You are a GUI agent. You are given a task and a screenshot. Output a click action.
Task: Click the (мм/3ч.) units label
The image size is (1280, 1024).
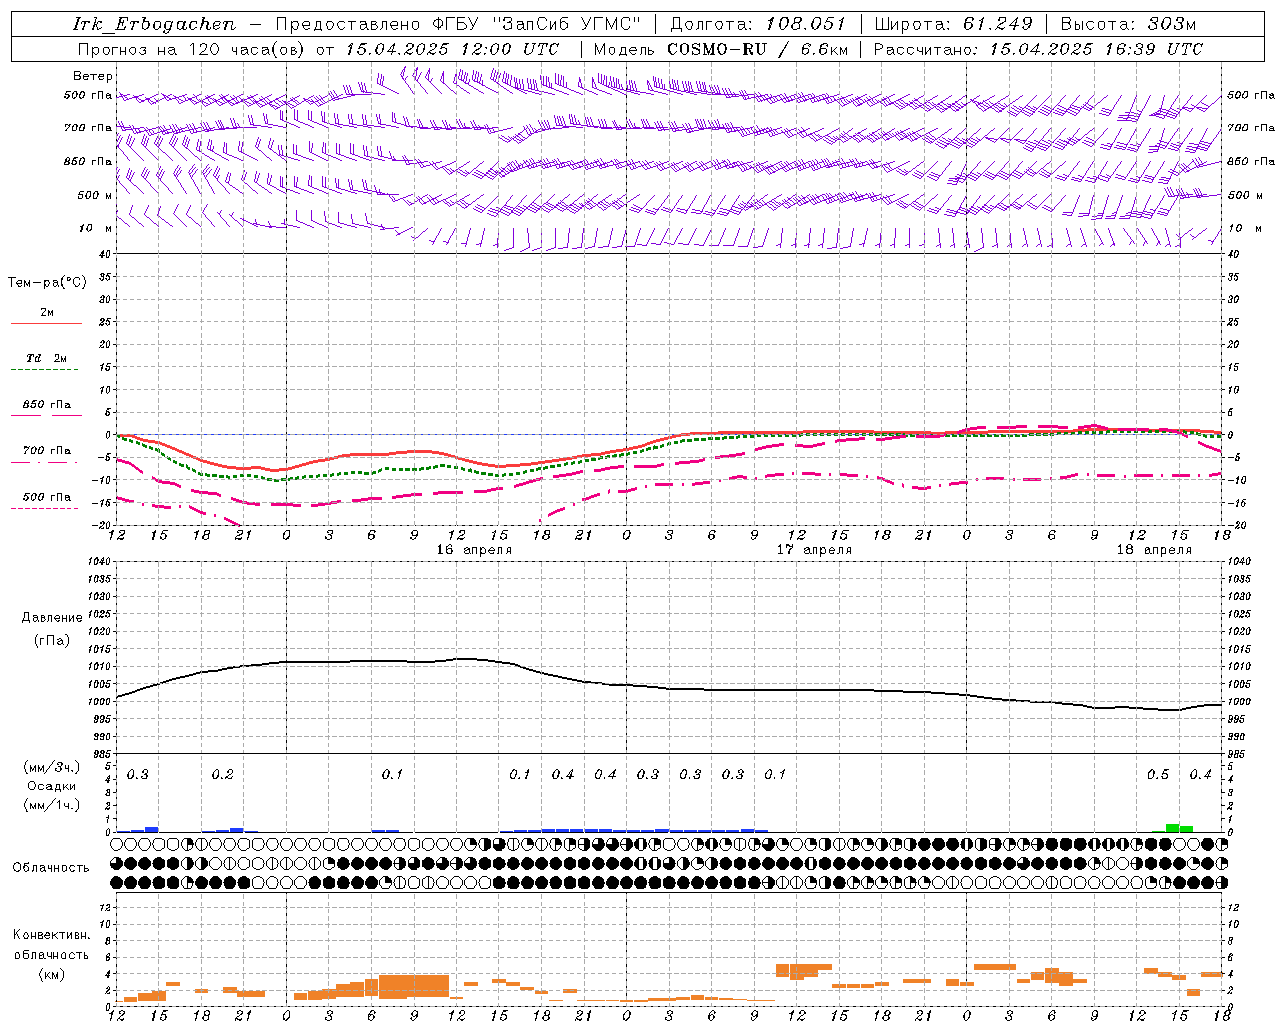(51, 768)
